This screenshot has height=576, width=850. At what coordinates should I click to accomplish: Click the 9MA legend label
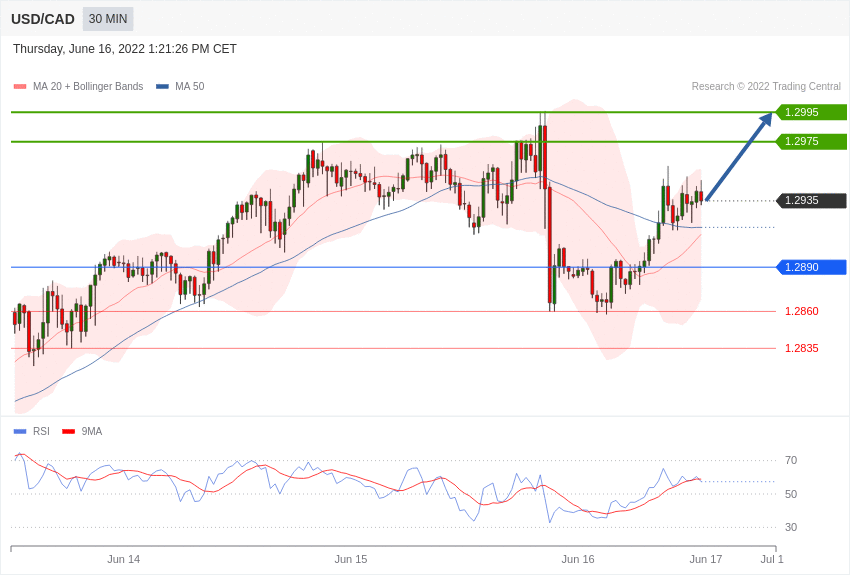(92, 431)
